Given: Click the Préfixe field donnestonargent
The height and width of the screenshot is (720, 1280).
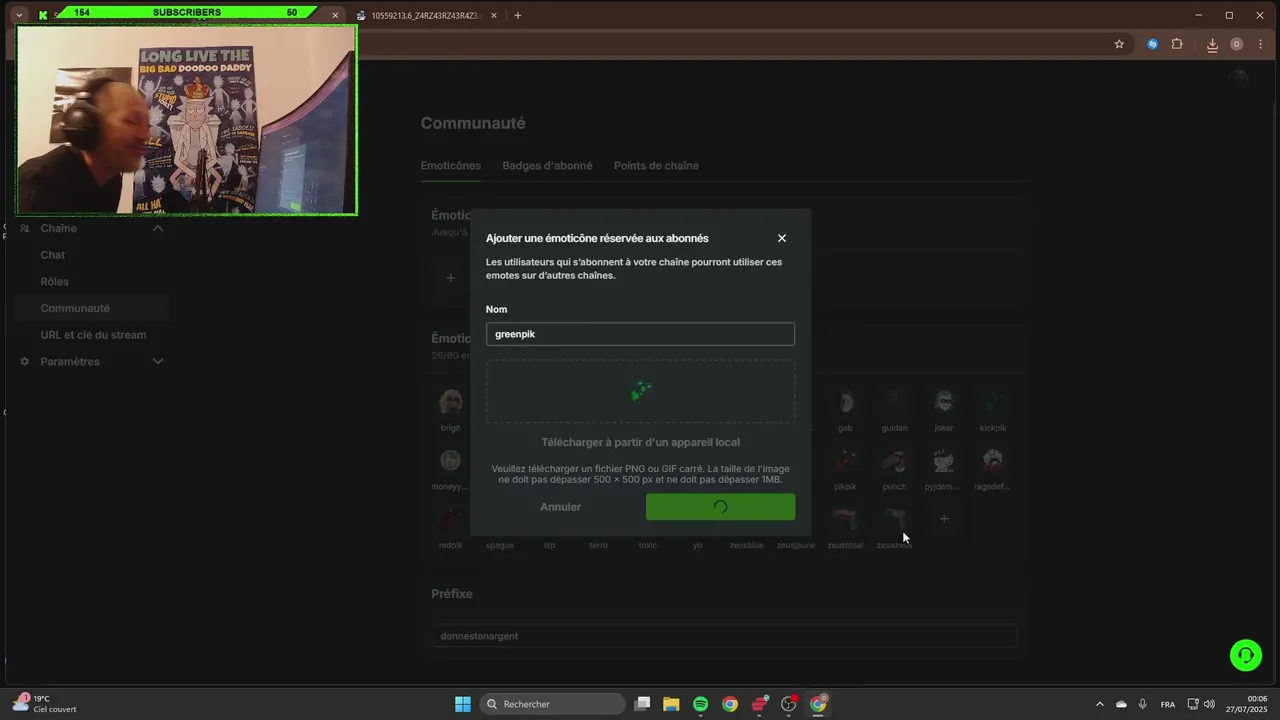Looking at the screenshot, I should 724,636.
